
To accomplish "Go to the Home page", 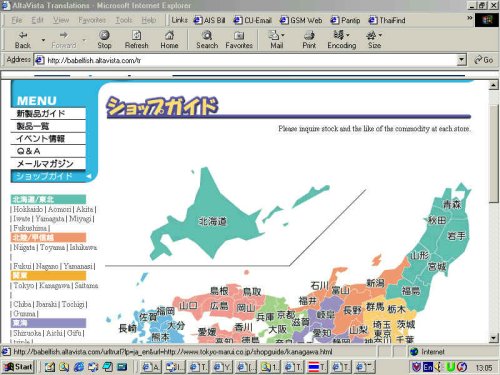I will (x=169, y=40).
